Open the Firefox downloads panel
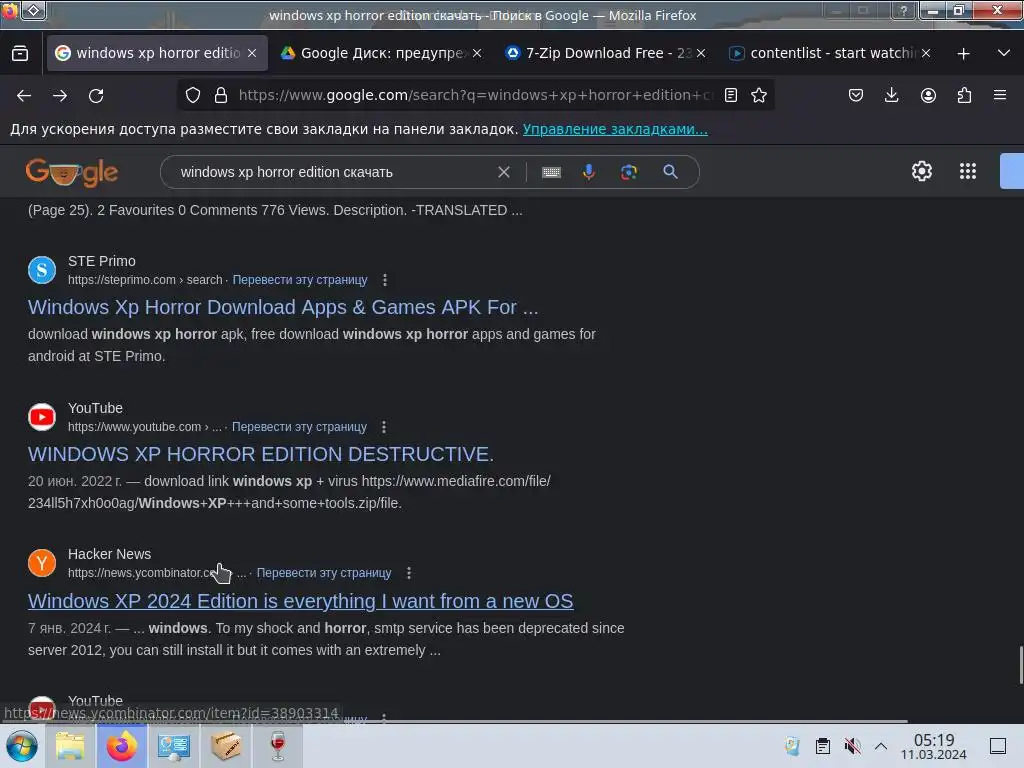This screenshot has width=1024, height=768. 891,95
